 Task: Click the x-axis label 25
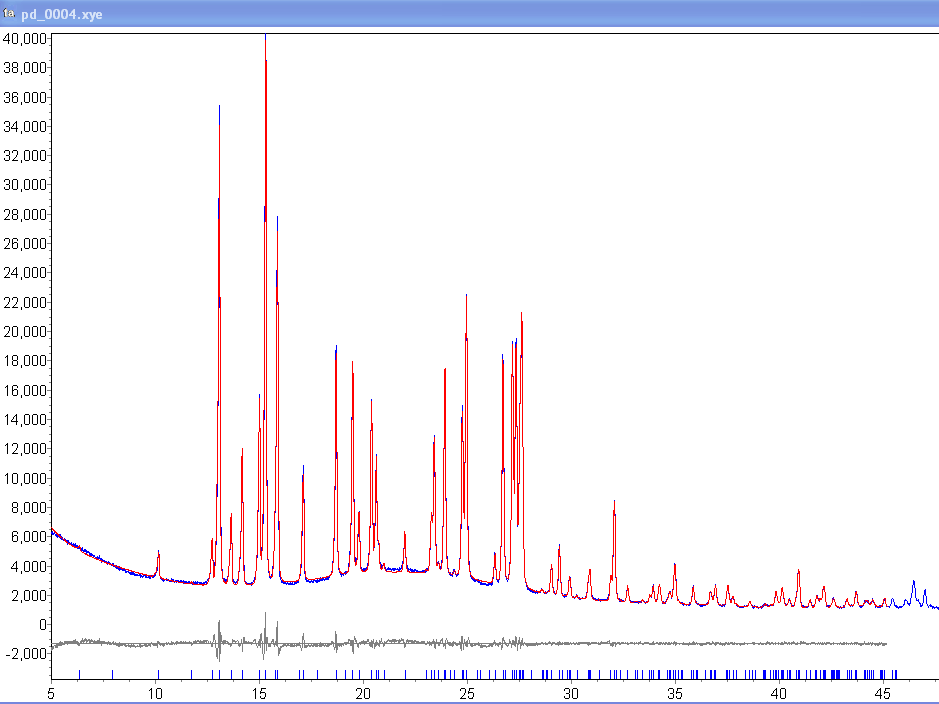click(467, 694)
